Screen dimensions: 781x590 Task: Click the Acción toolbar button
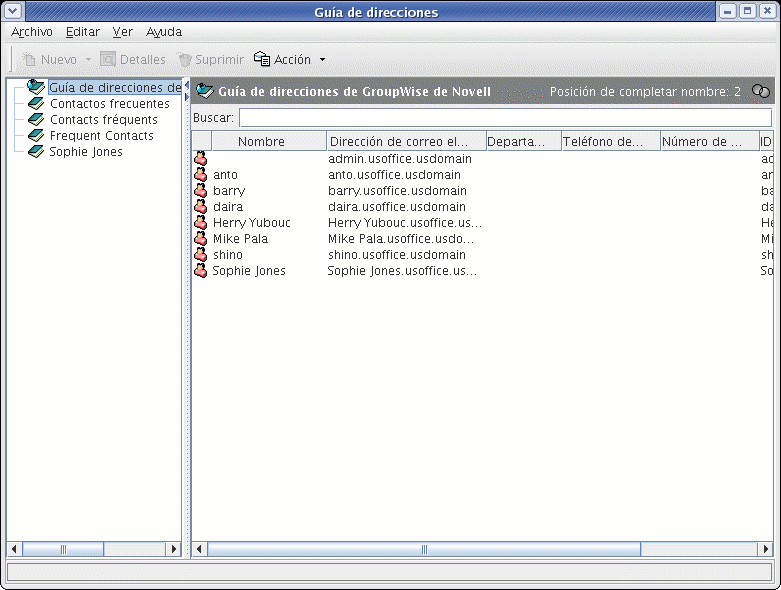(x=282, y=59)
